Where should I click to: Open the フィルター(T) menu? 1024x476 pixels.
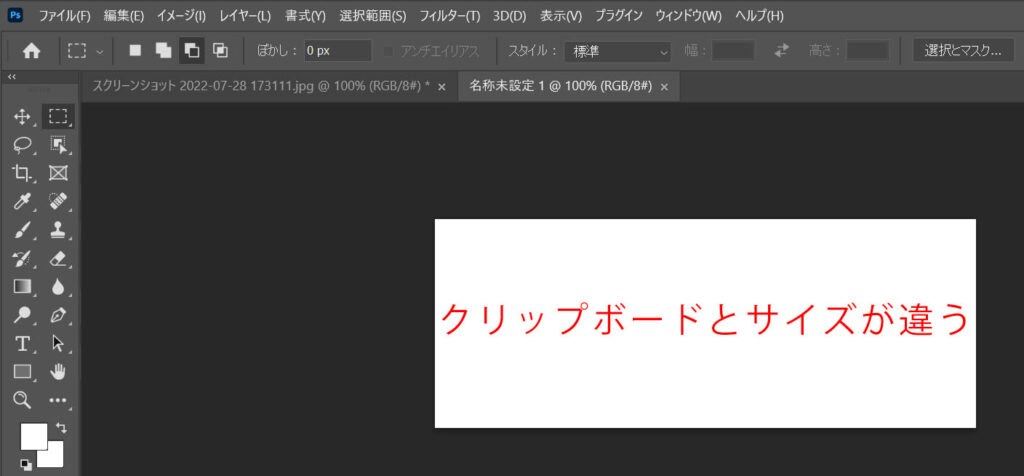[x=449, y=16]
